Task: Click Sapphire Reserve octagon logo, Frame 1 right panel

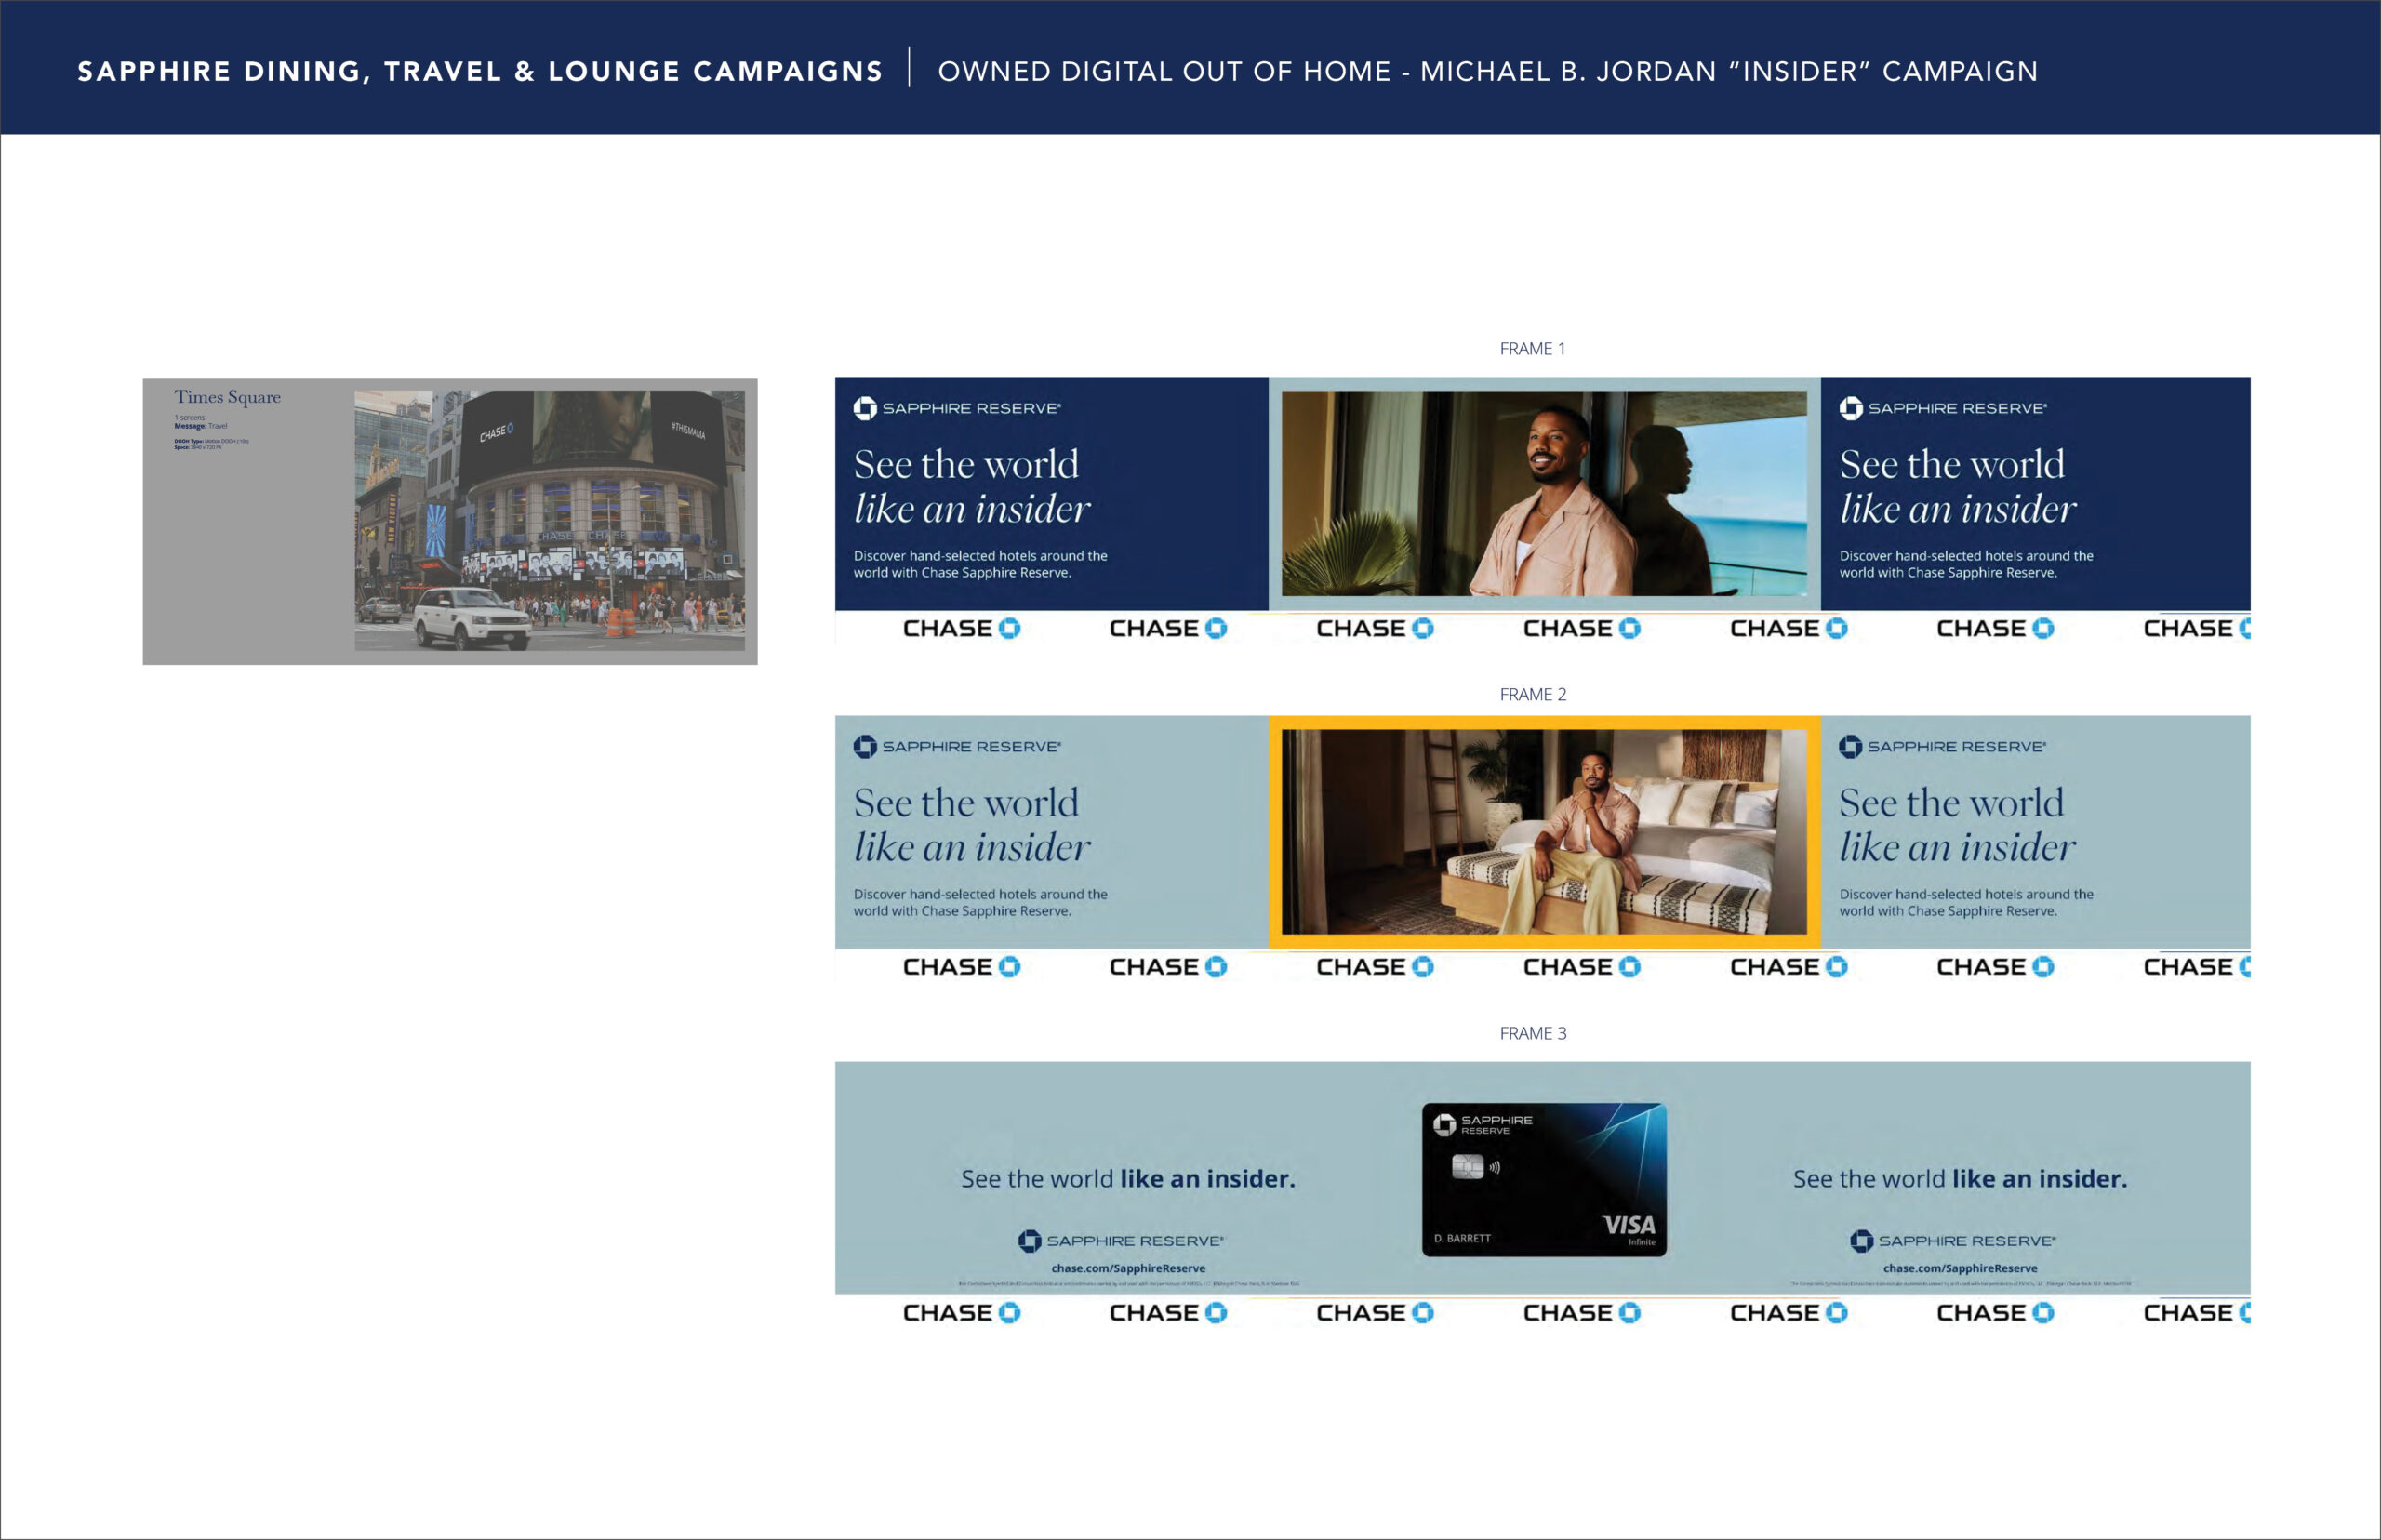Action: [x=1851, y=408]
